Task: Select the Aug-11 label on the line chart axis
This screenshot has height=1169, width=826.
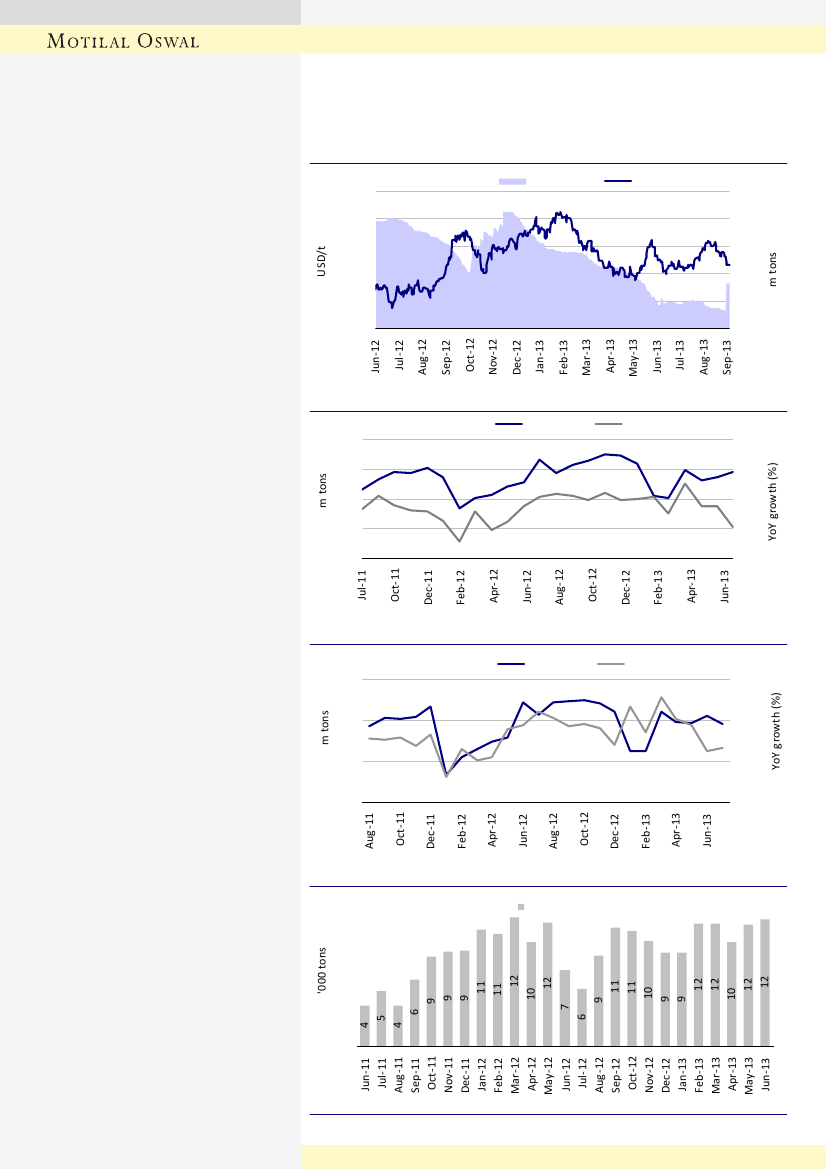Action: (370, 831)
